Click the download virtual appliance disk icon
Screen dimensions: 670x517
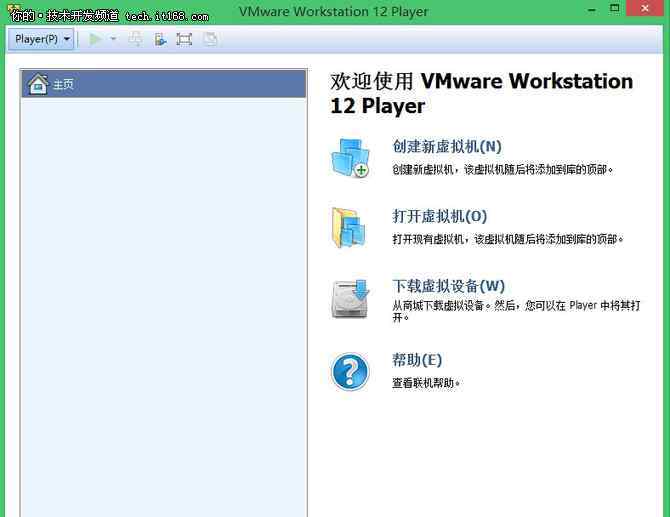pyautogui.click(x=350, y=299)
